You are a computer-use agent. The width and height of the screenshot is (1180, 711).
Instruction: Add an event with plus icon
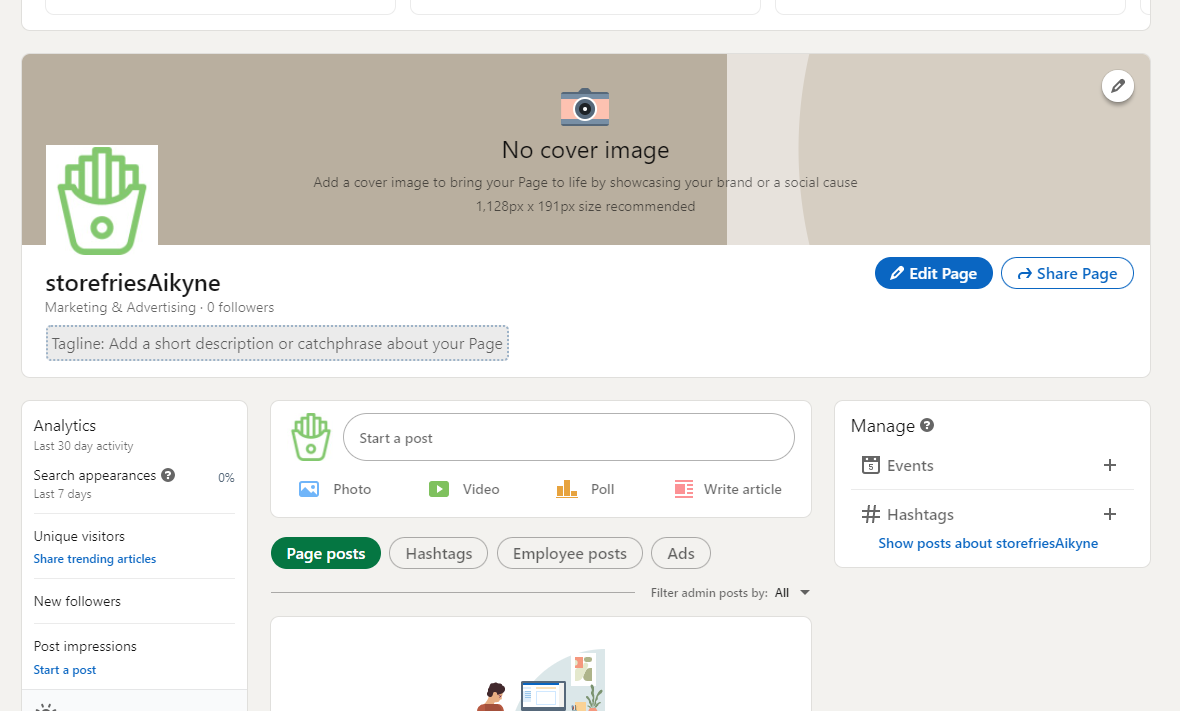tap(1109, 465)
